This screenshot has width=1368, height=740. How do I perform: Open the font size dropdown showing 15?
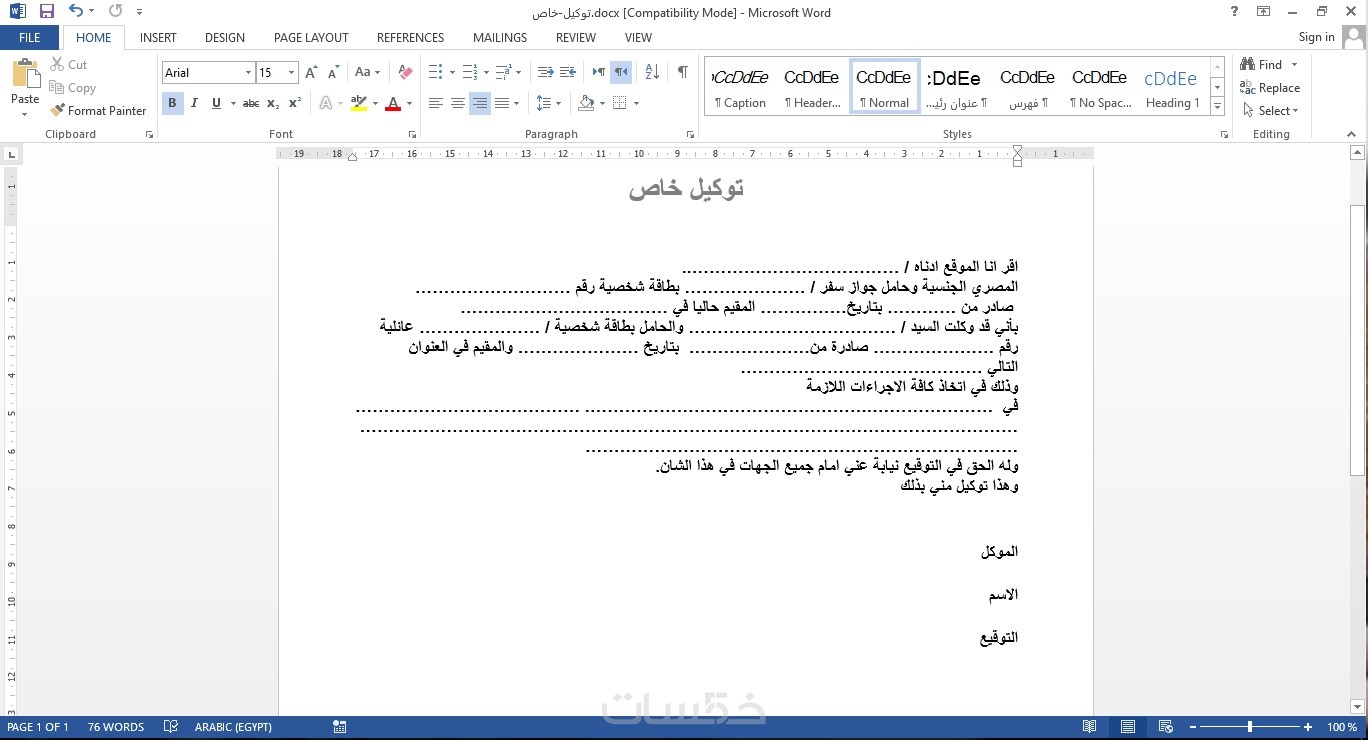[291, 73]
